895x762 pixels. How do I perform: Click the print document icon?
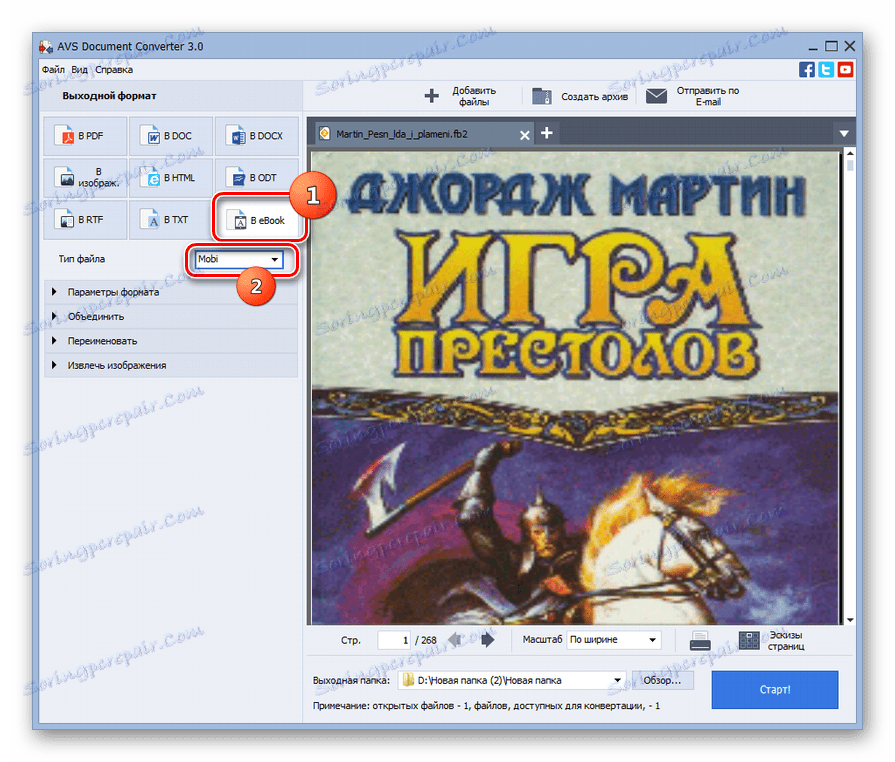point(700,640)
